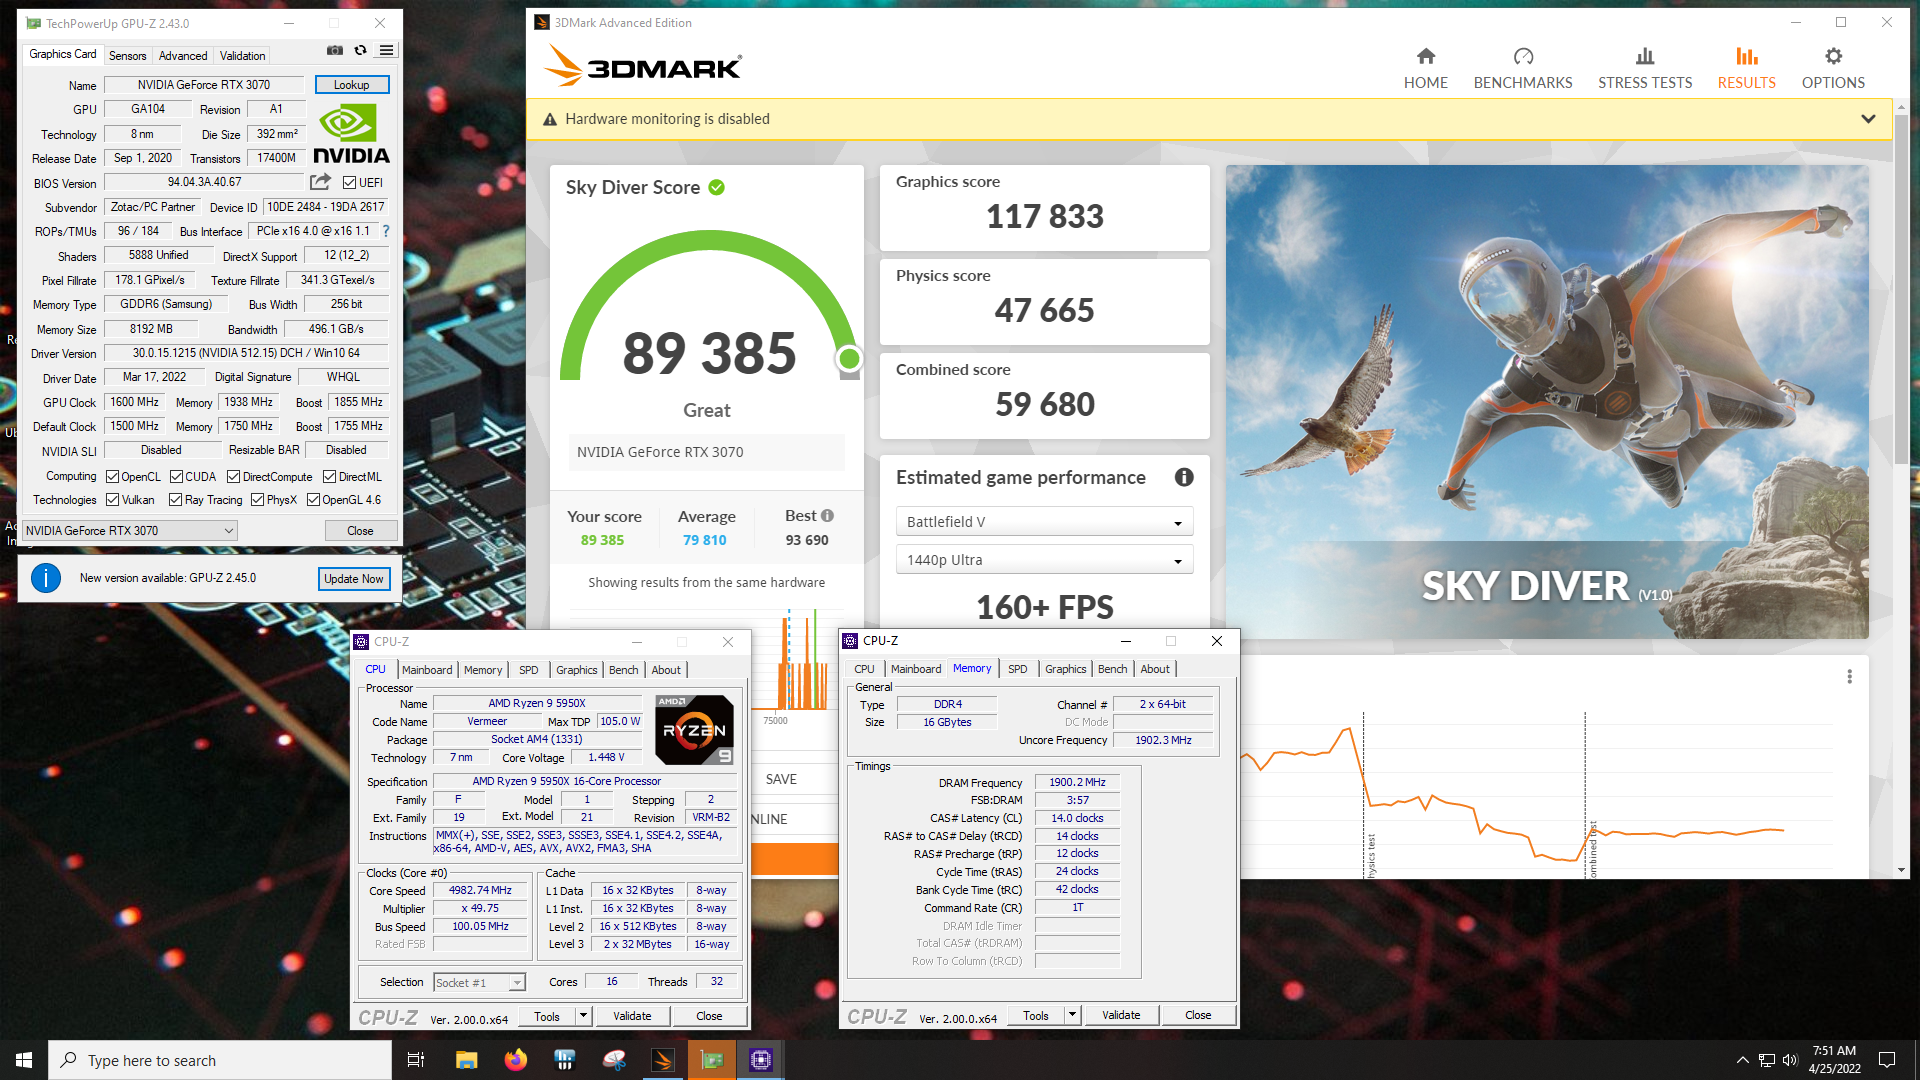Open the GPU-Z hamburger menu
The width and height of the screenshot is (1920, 1080).
click(x=386, y=50)
